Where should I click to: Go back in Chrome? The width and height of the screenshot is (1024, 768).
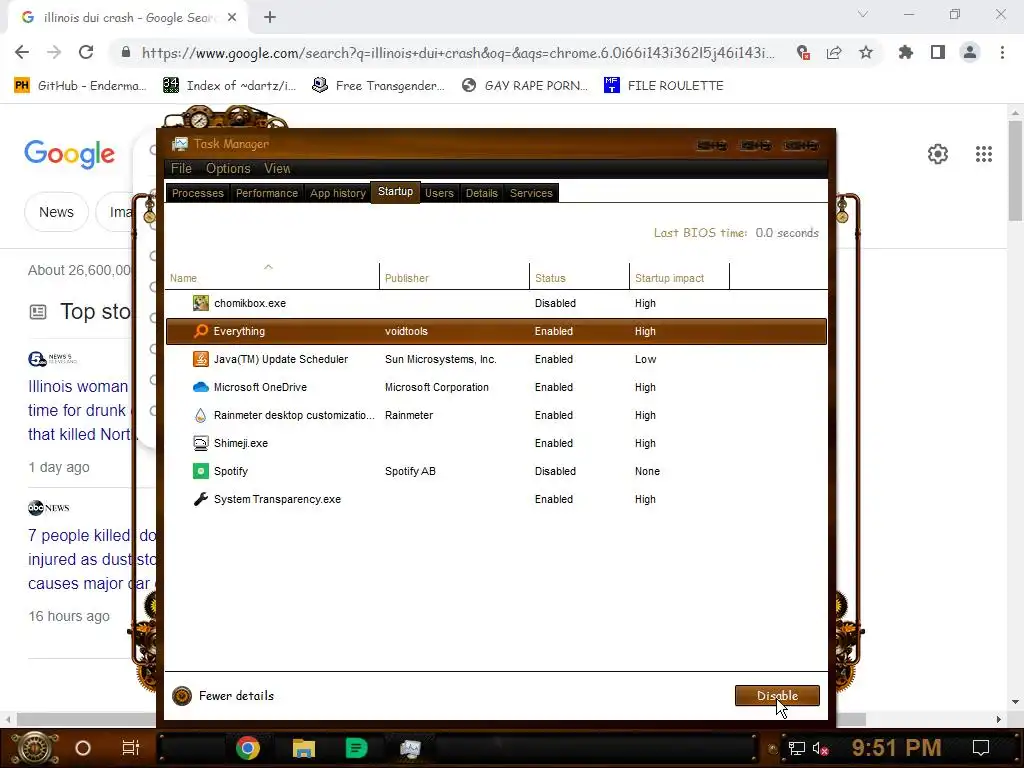pyautogui.click(x=22, y=52)
